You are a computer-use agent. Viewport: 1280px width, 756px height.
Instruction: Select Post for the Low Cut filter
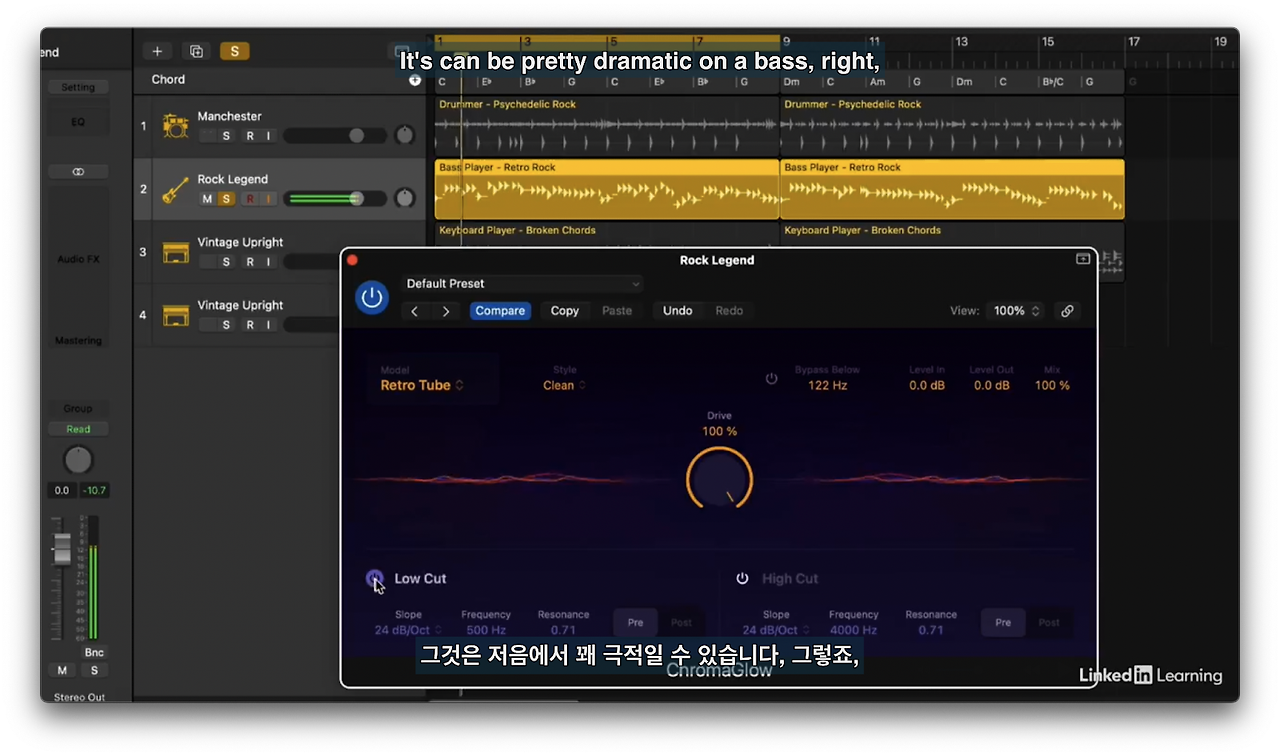[x=681, y=622]
